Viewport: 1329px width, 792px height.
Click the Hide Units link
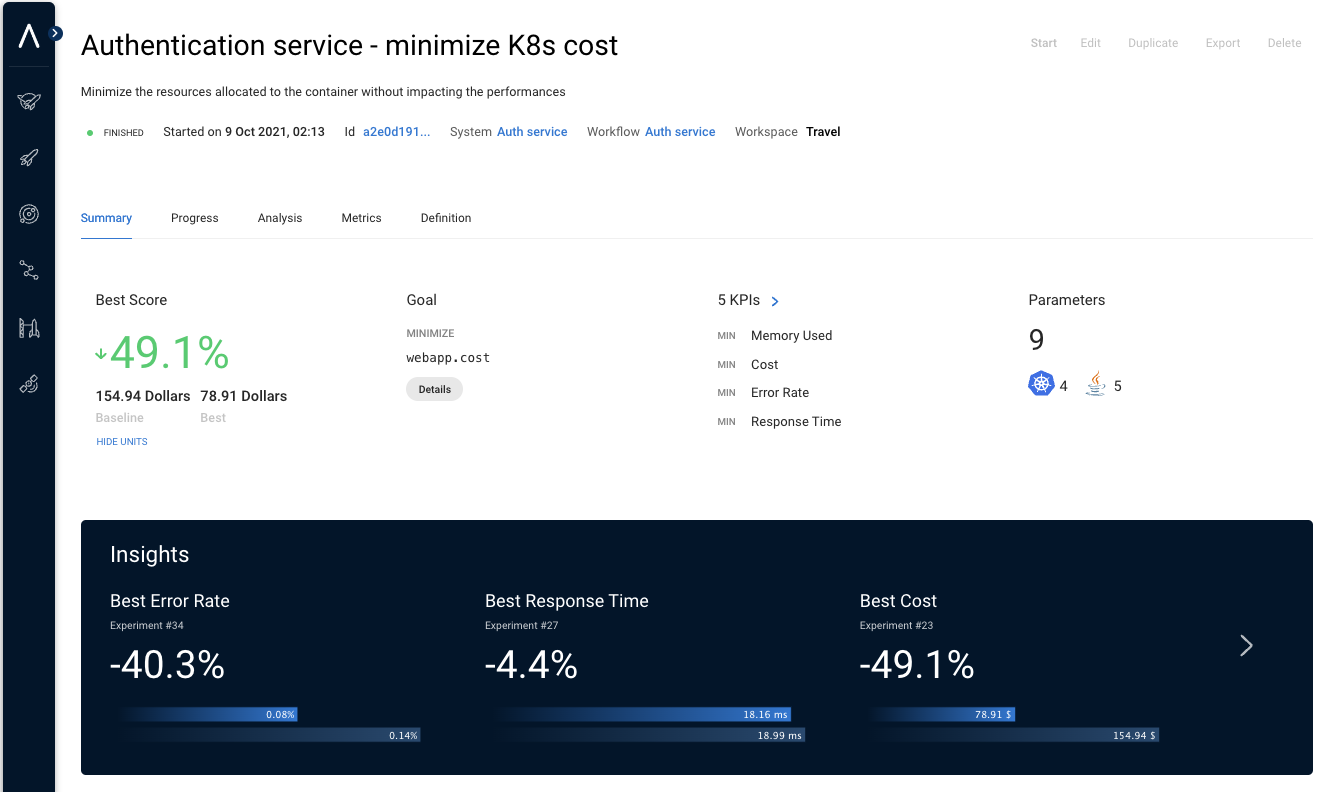coord(122,442)
